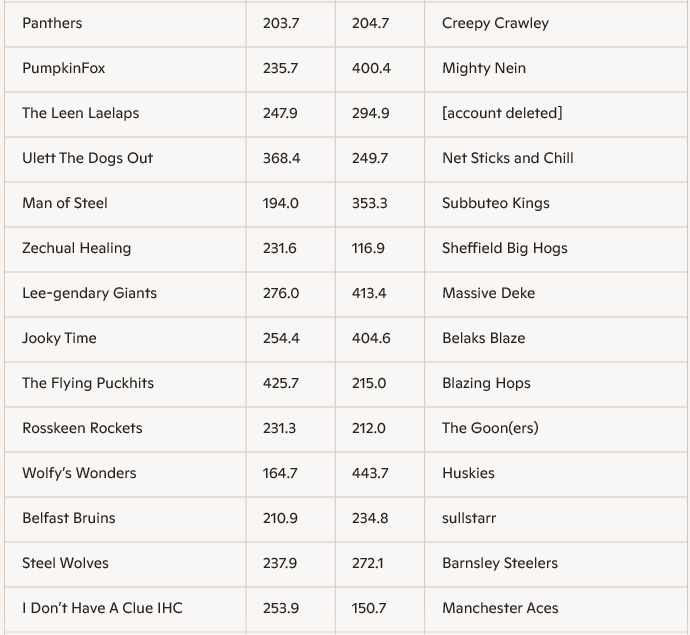Image resolution: width=690 pixels, height=635 pixels.
Task: Click The Goon(ers) team name
Action: (490, 428)
